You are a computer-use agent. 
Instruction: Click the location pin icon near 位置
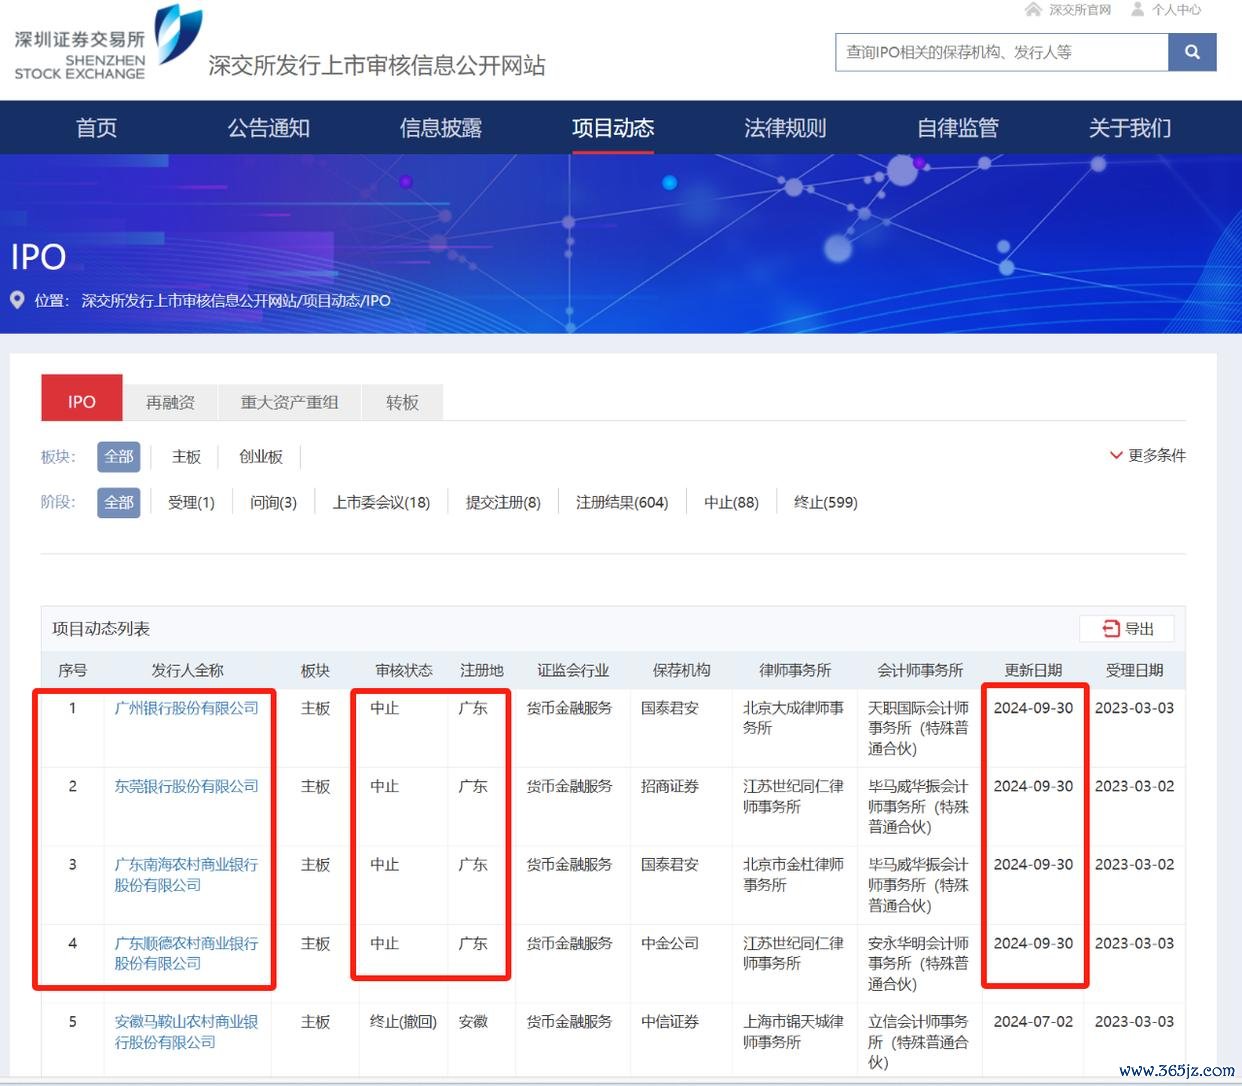pyautogui.click(x=17, y=300)
